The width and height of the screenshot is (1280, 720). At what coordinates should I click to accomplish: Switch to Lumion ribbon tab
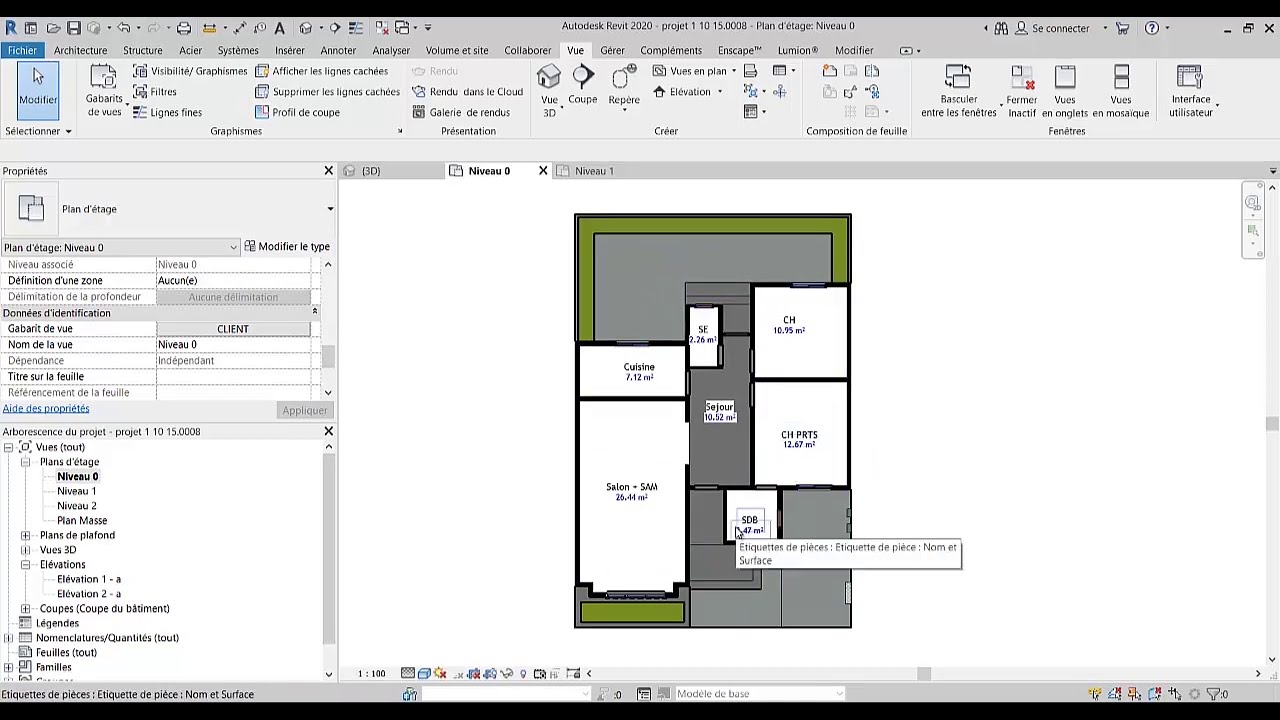pyautogui.click(x=797, y=50)
